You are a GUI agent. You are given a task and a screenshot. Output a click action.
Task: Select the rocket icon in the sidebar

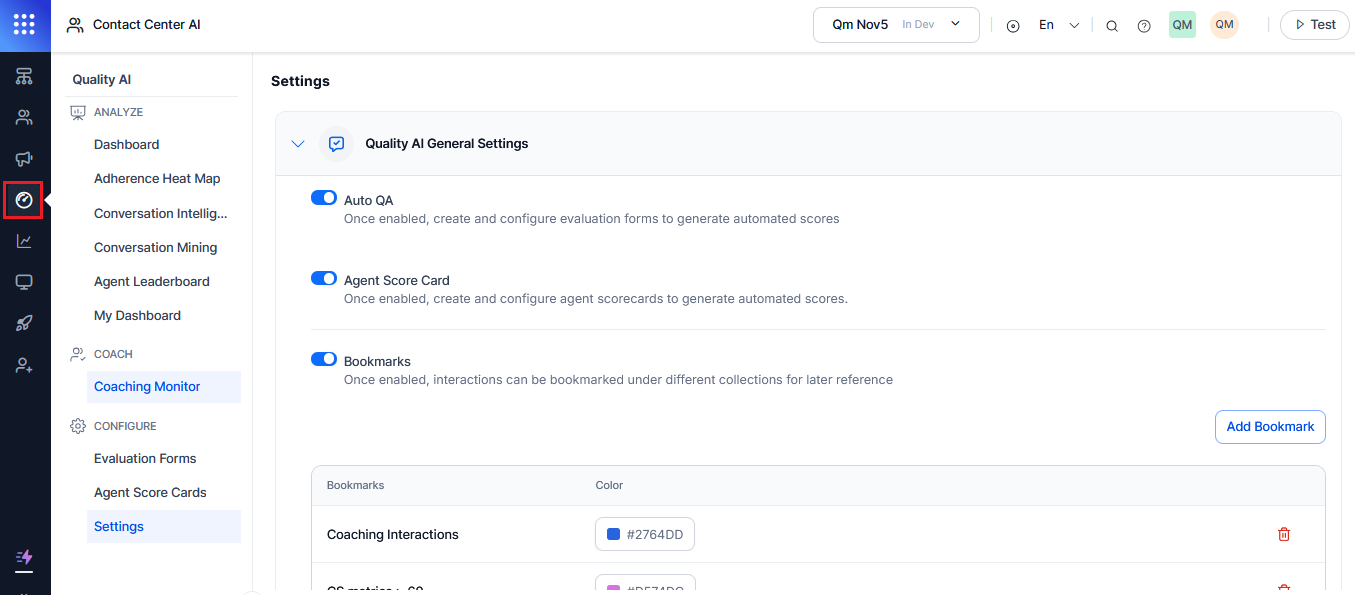pos(23,322)
